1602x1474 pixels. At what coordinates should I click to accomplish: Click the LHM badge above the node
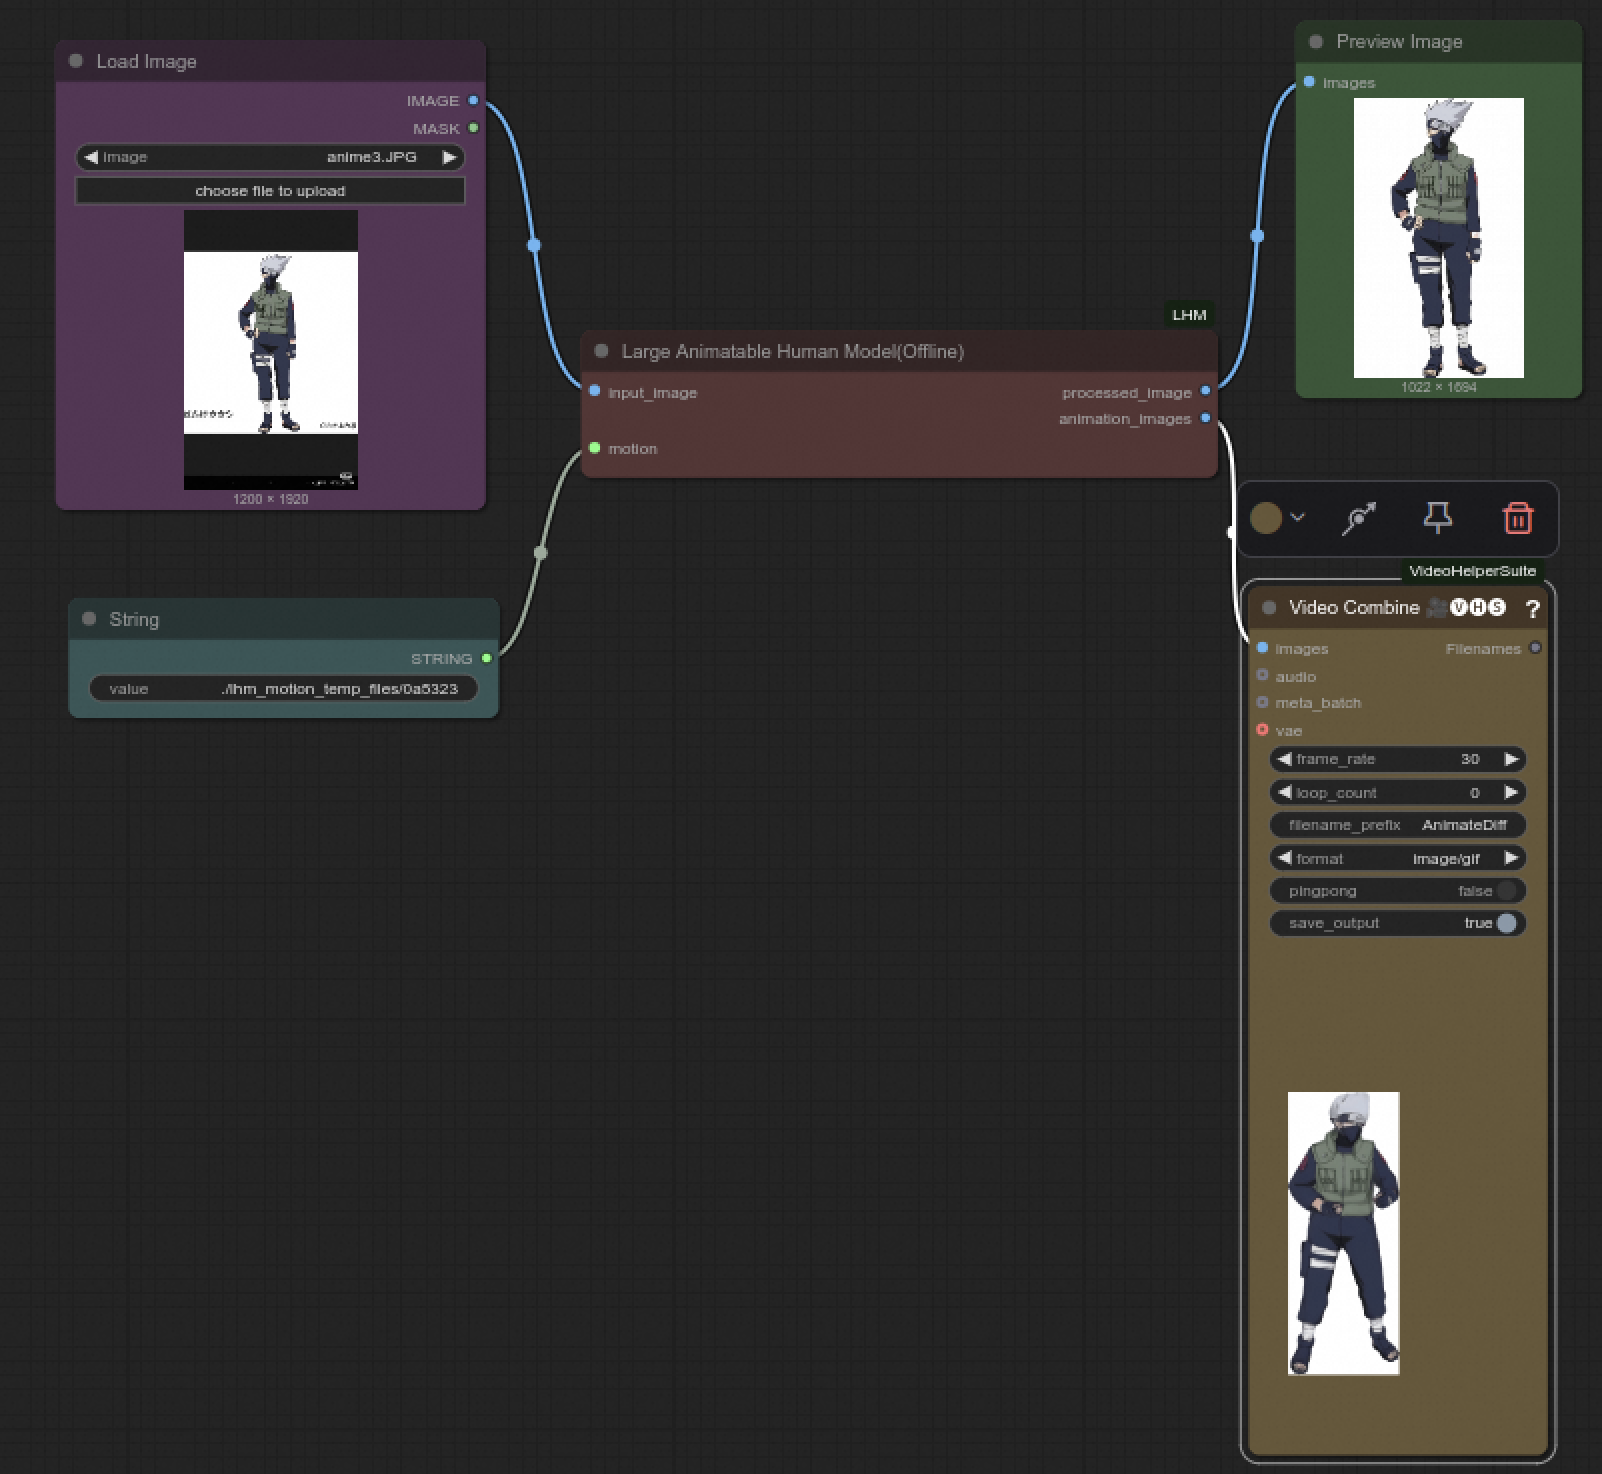[1189, 315]
